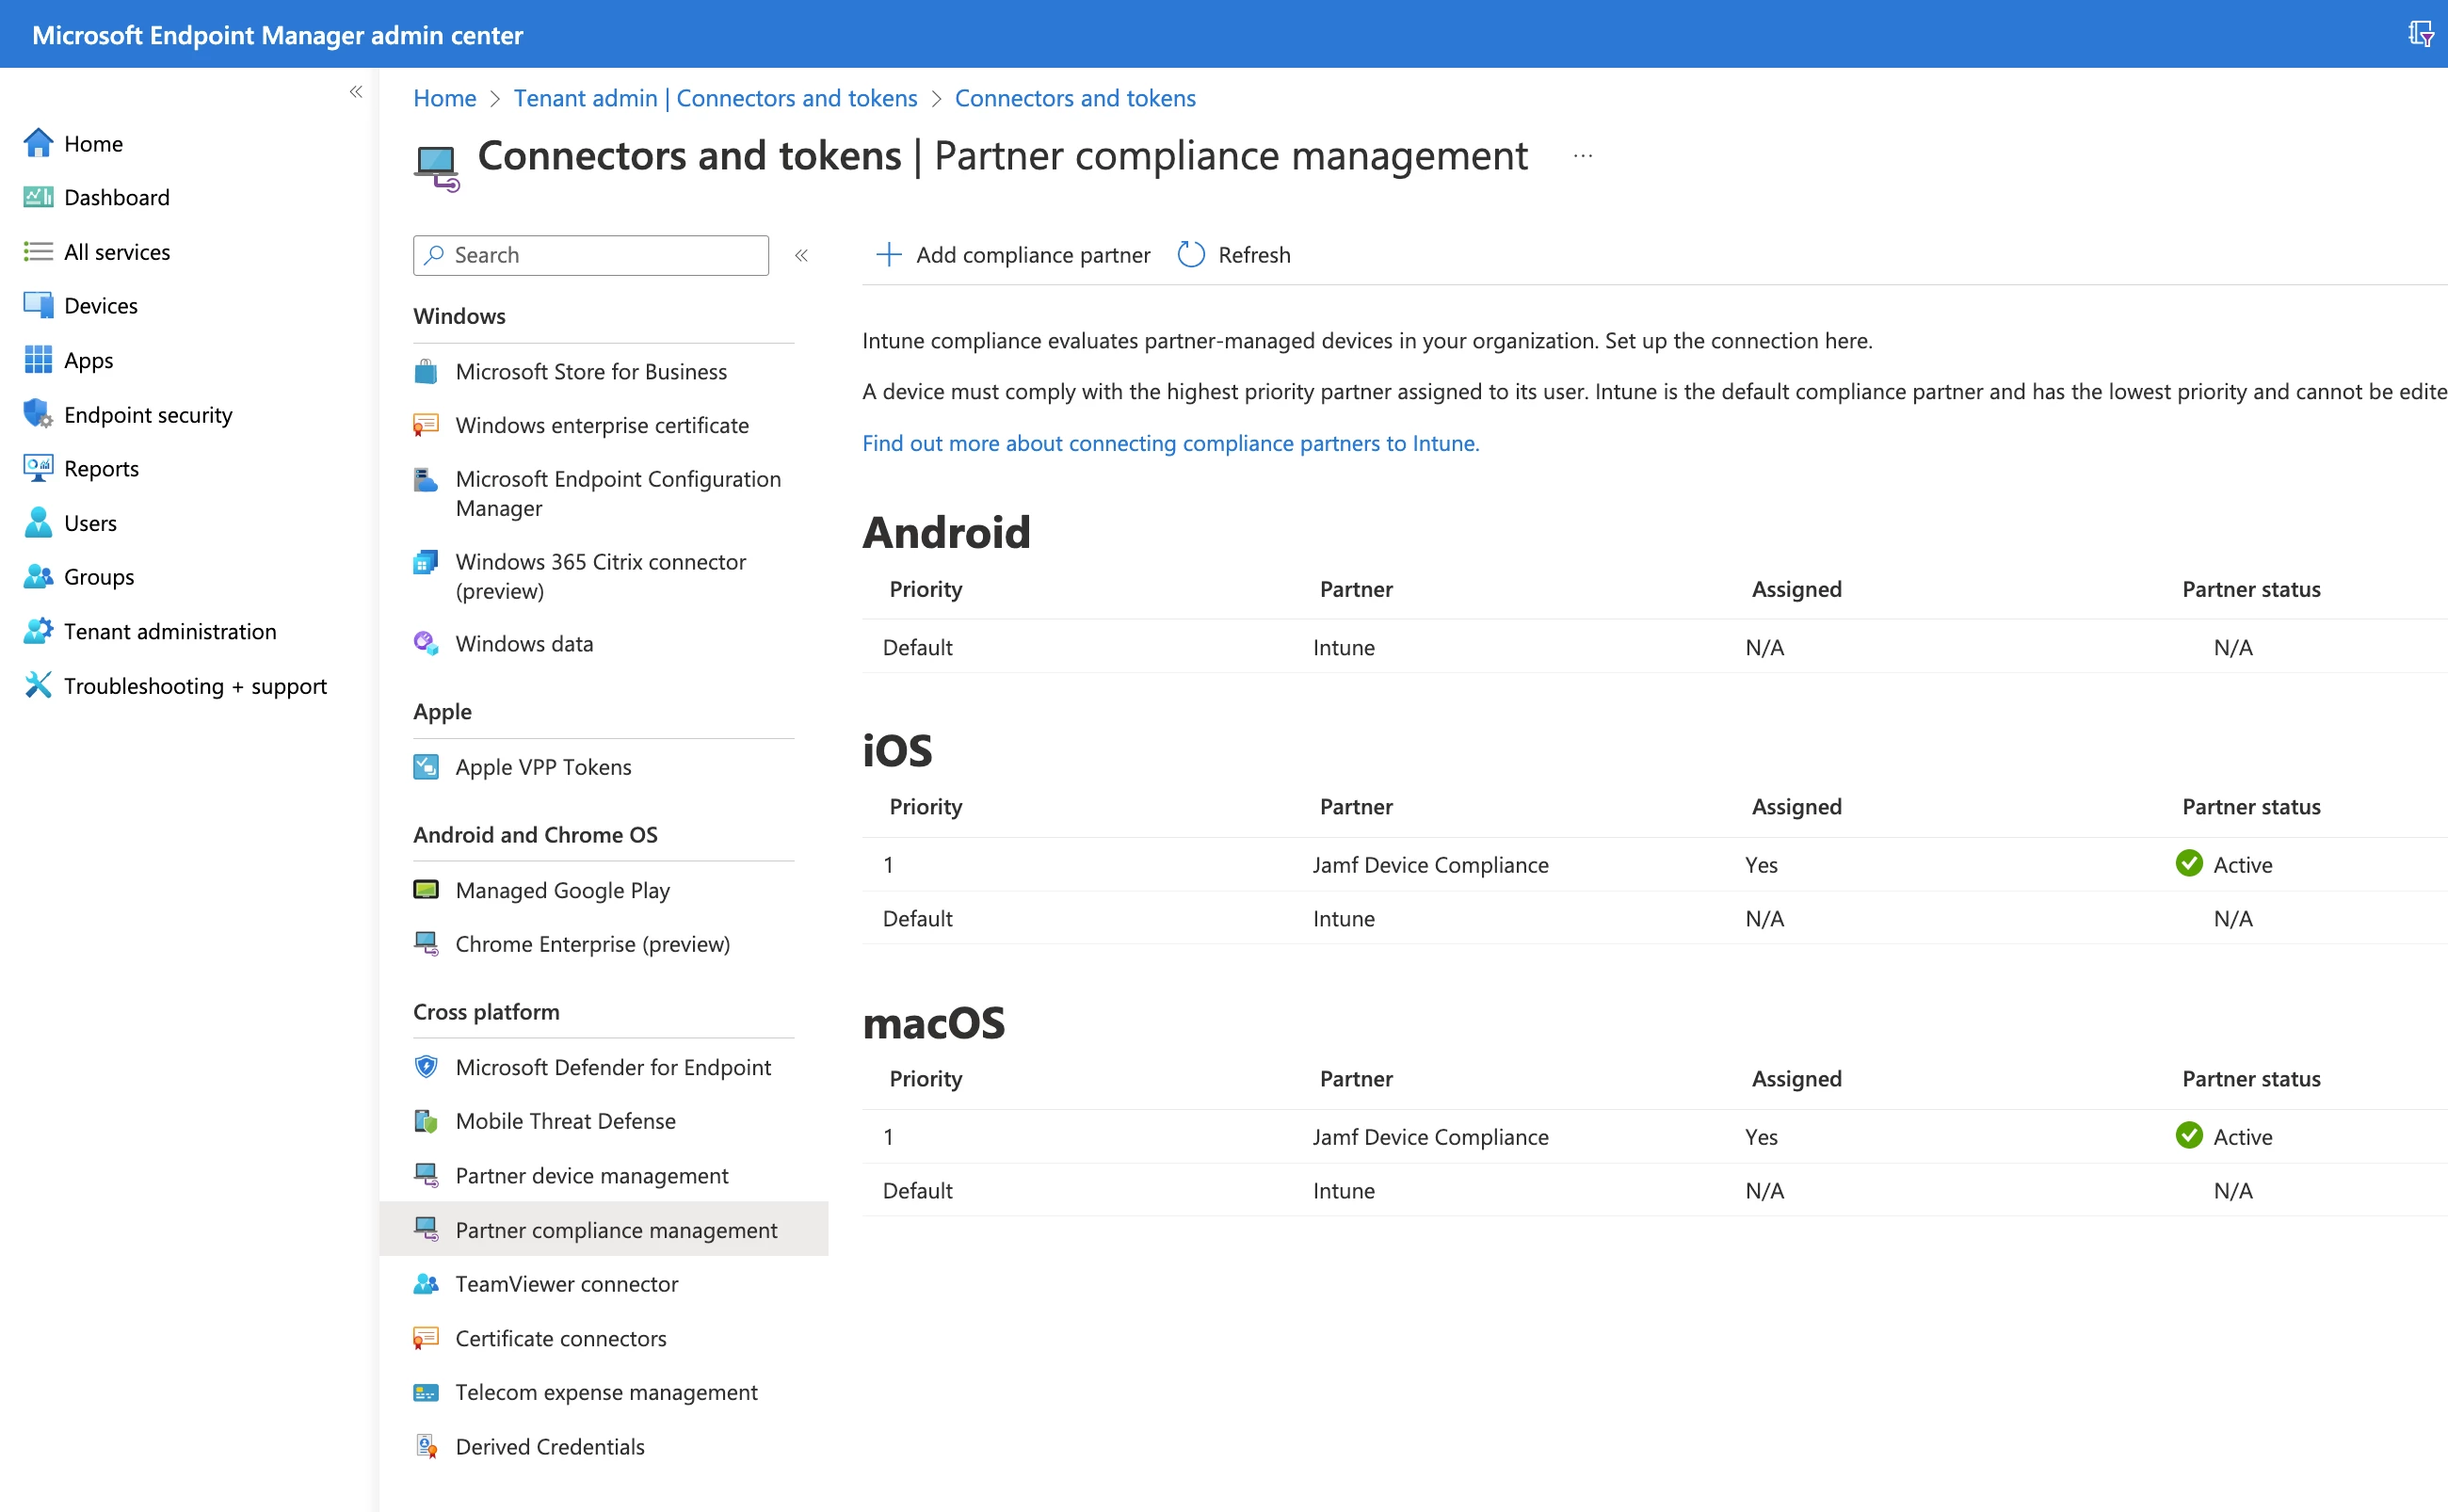Viewport: 2448px width, 1512px height.
Task: Open Tenant admin | Connectors and tokens breadcrumb
Action: [x=715, y=98]
